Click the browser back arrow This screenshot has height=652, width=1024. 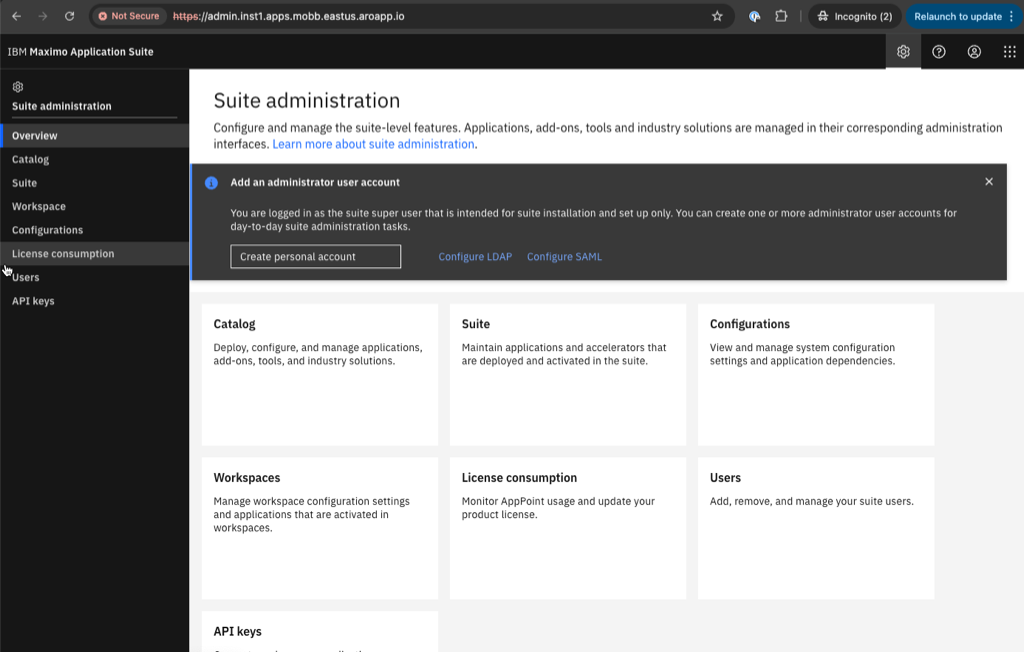coord(16,16)
